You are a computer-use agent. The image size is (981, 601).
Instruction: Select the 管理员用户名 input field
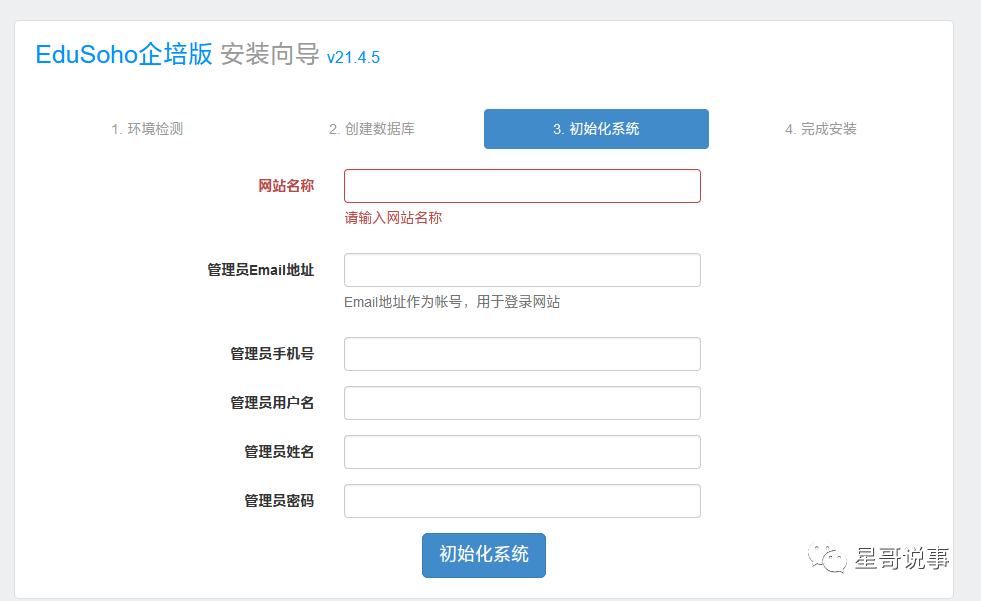pos(521,402)
